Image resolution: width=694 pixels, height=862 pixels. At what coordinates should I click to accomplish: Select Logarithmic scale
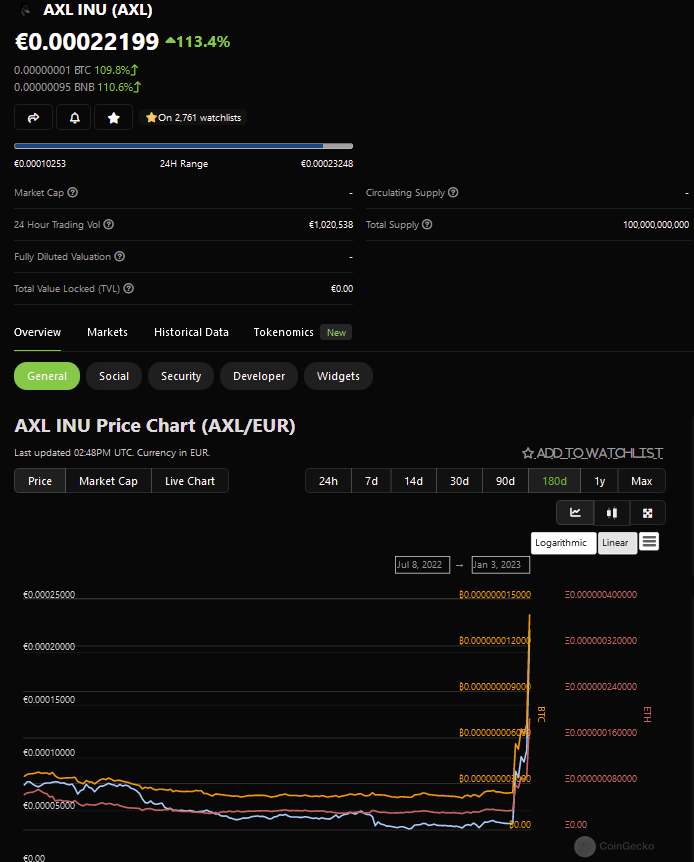click(563, 543)
